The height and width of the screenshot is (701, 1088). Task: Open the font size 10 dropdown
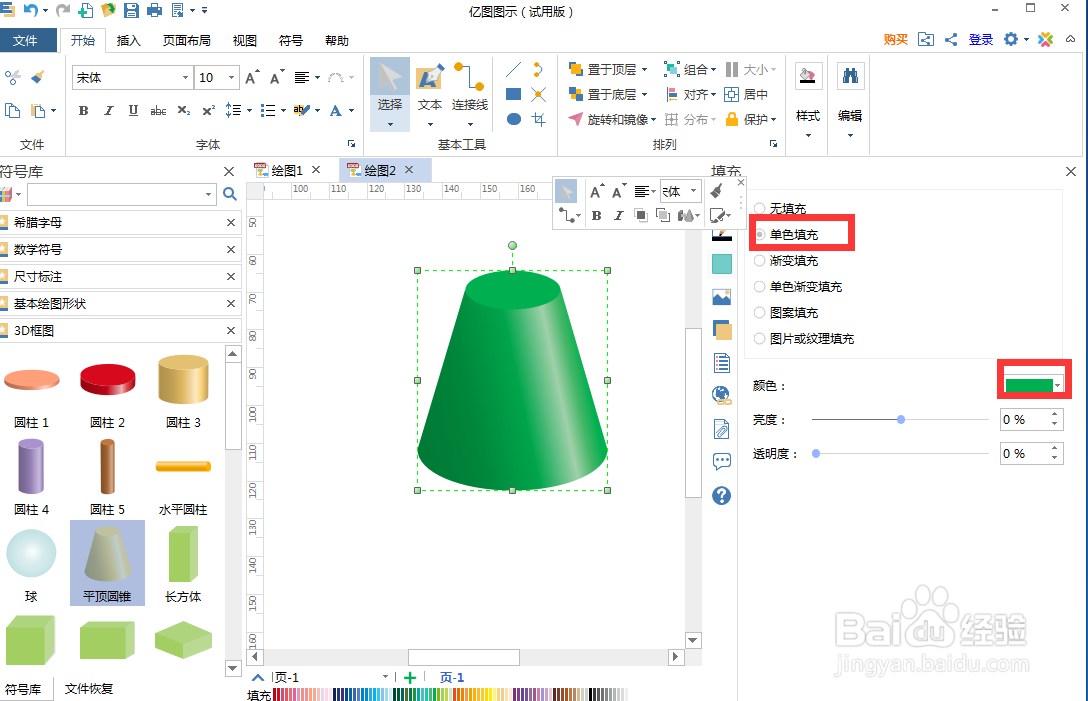coord(232,78)
